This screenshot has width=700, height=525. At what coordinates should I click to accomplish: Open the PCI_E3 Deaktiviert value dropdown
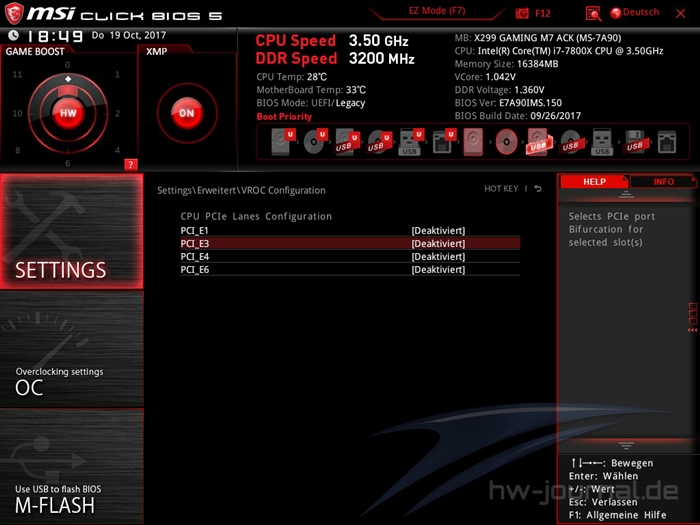coord(438,244)
